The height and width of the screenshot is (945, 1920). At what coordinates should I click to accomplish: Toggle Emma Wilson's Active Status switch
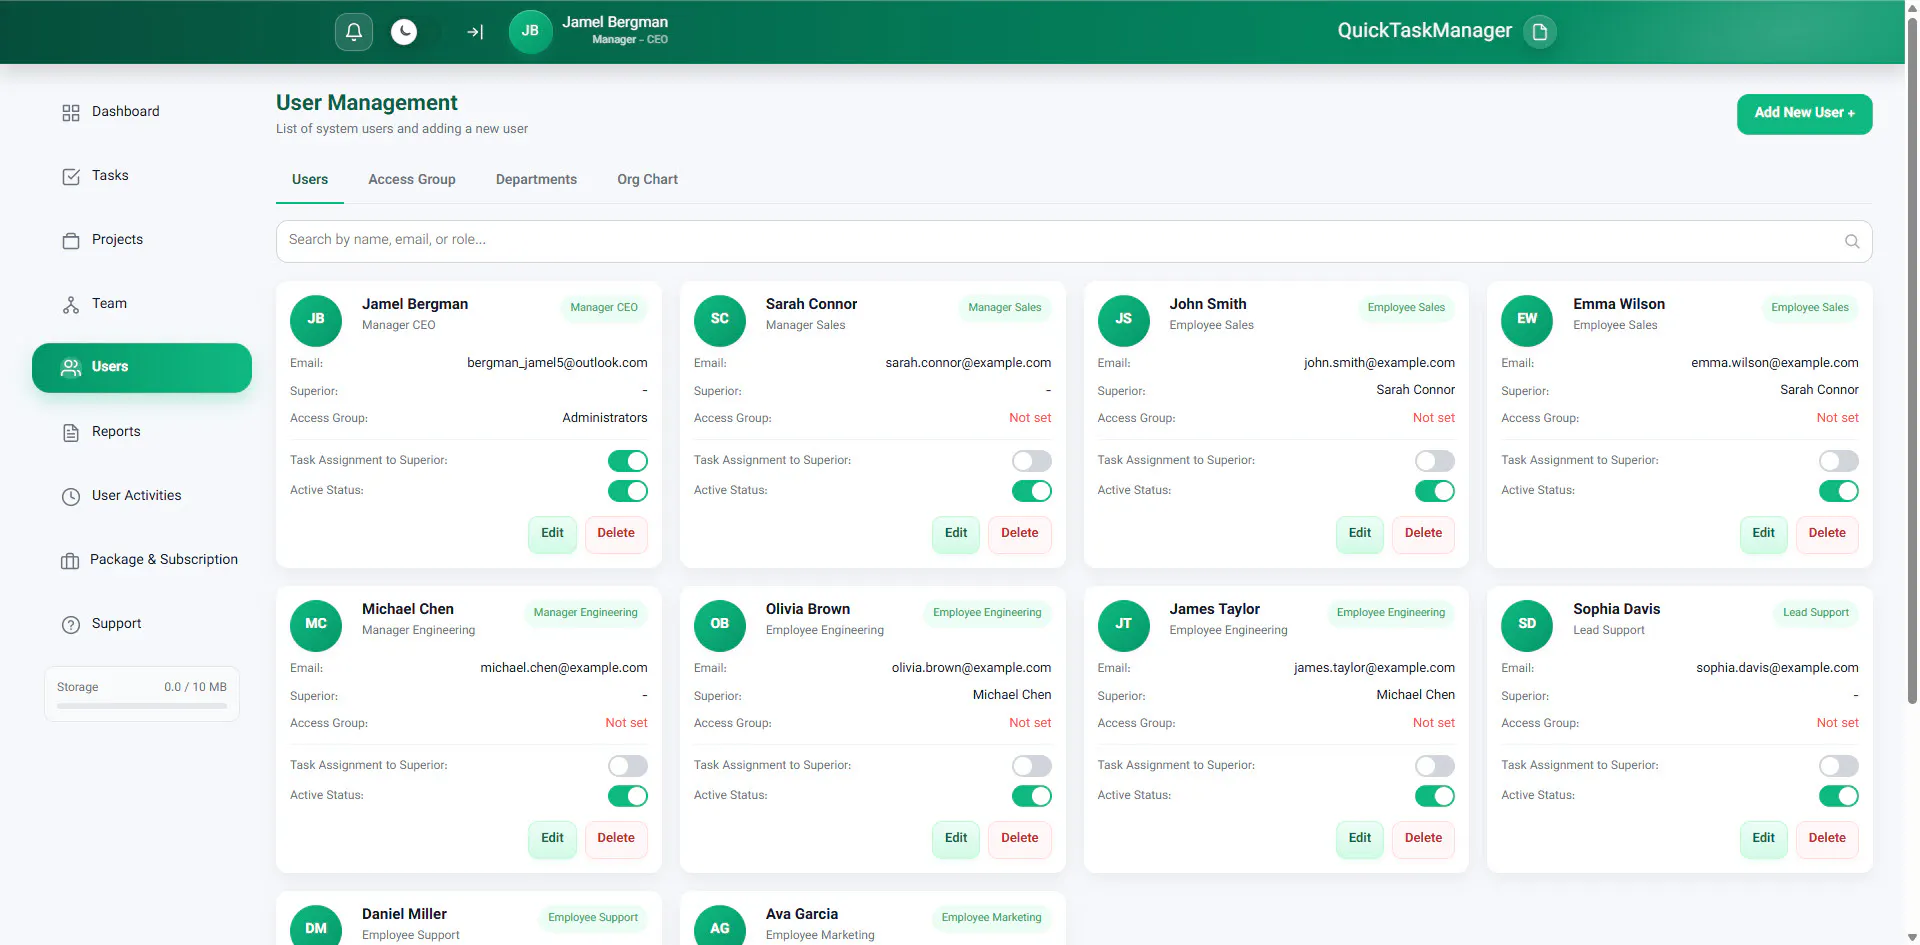click(x=1839, y=491)
